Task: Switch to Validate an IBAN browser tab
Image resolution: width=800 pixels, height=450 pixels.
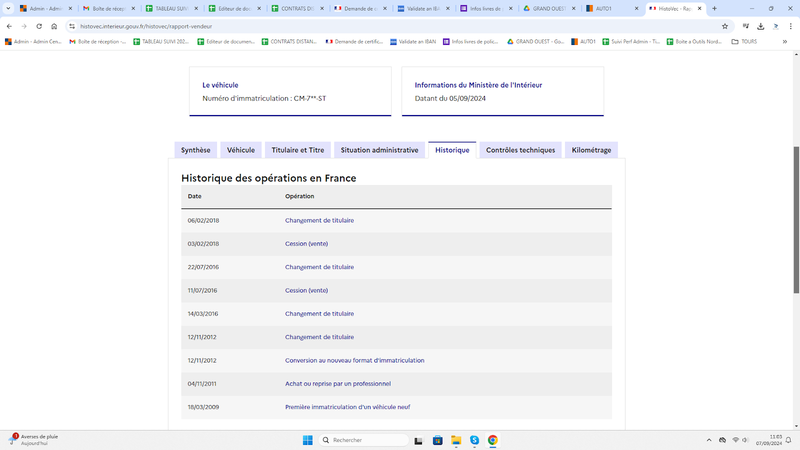Action: point(423,8)
